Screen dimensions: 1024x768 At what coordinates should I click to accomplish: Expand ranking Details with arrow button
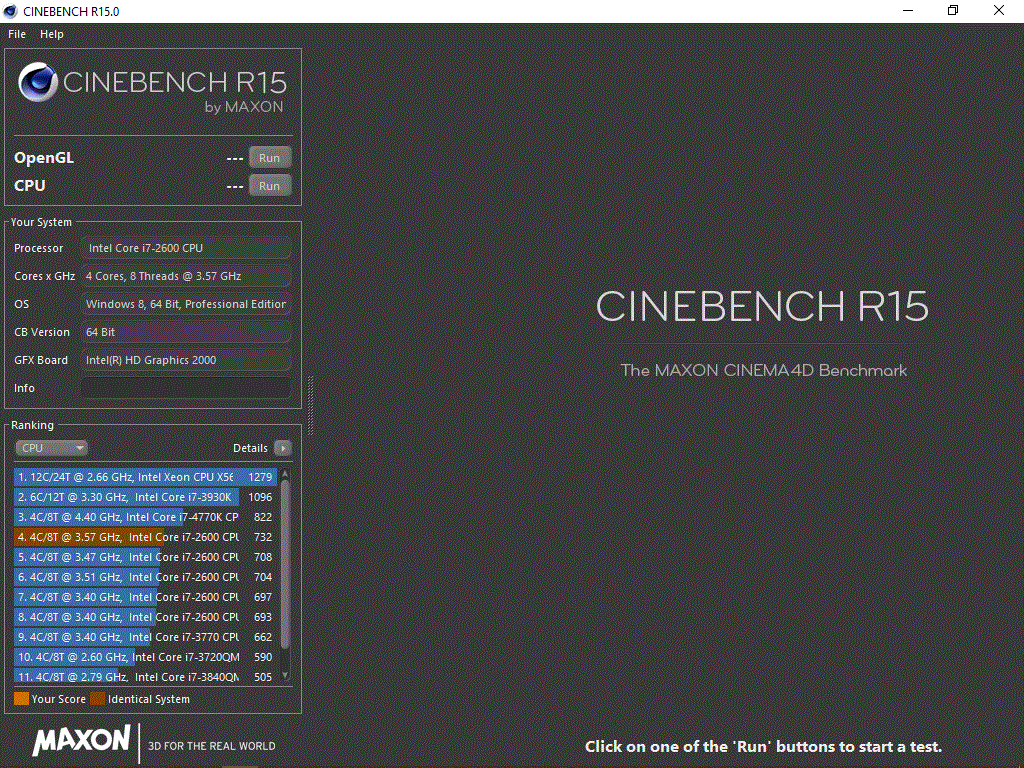tap(283, 448)
